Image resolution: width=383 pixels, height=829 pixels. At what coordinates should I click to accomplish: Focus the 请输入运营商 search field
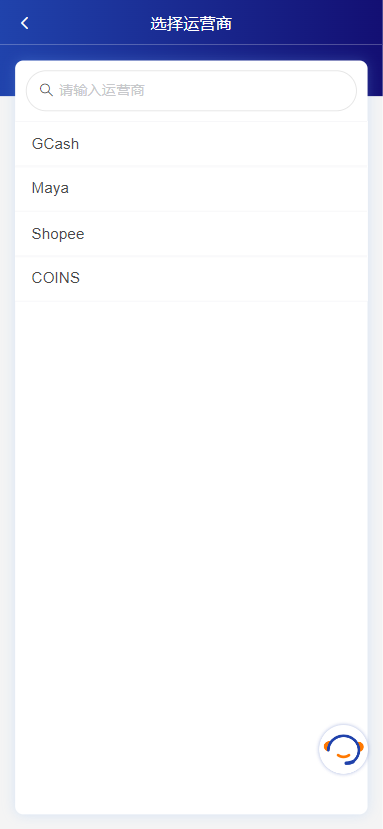click(x=192, y=90)
